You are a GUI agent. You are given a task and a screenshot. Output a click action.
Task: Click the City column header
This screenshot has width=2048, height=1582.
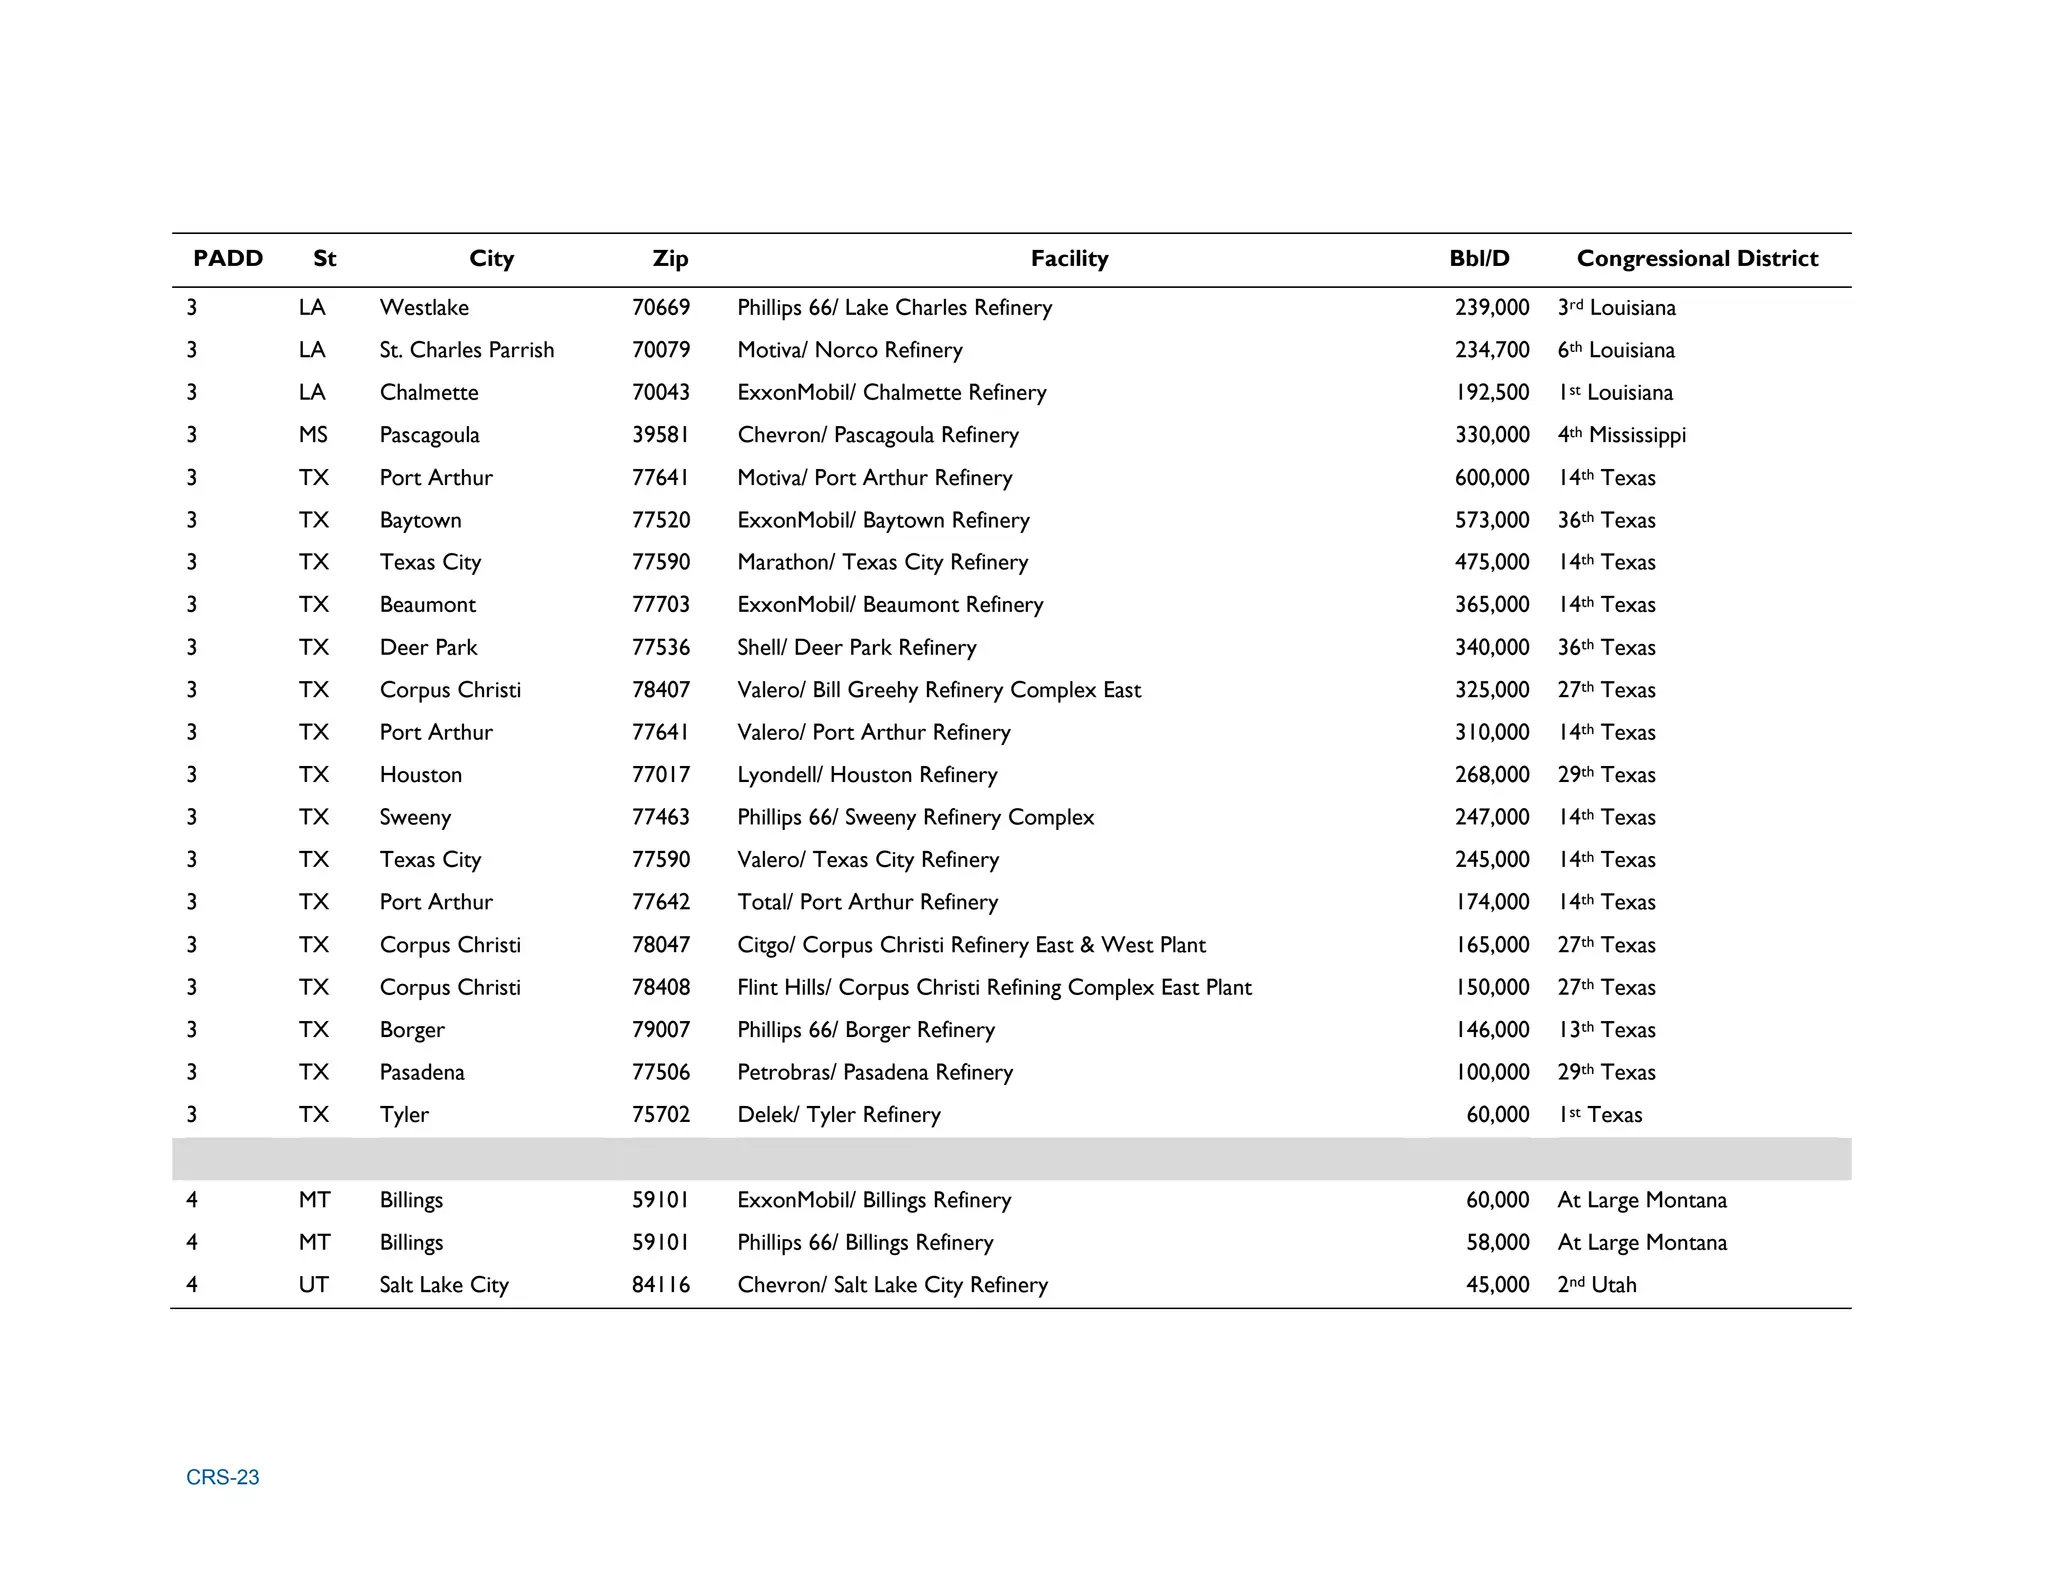(x=491, y=259)
